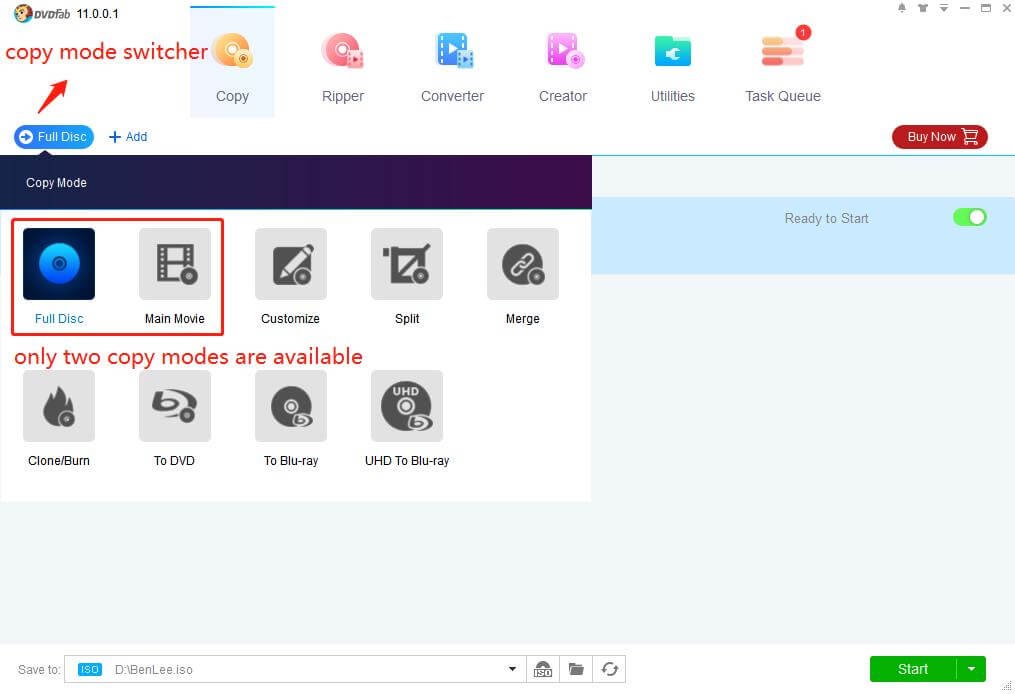Select the To DVD copy mode

[174, 406]
